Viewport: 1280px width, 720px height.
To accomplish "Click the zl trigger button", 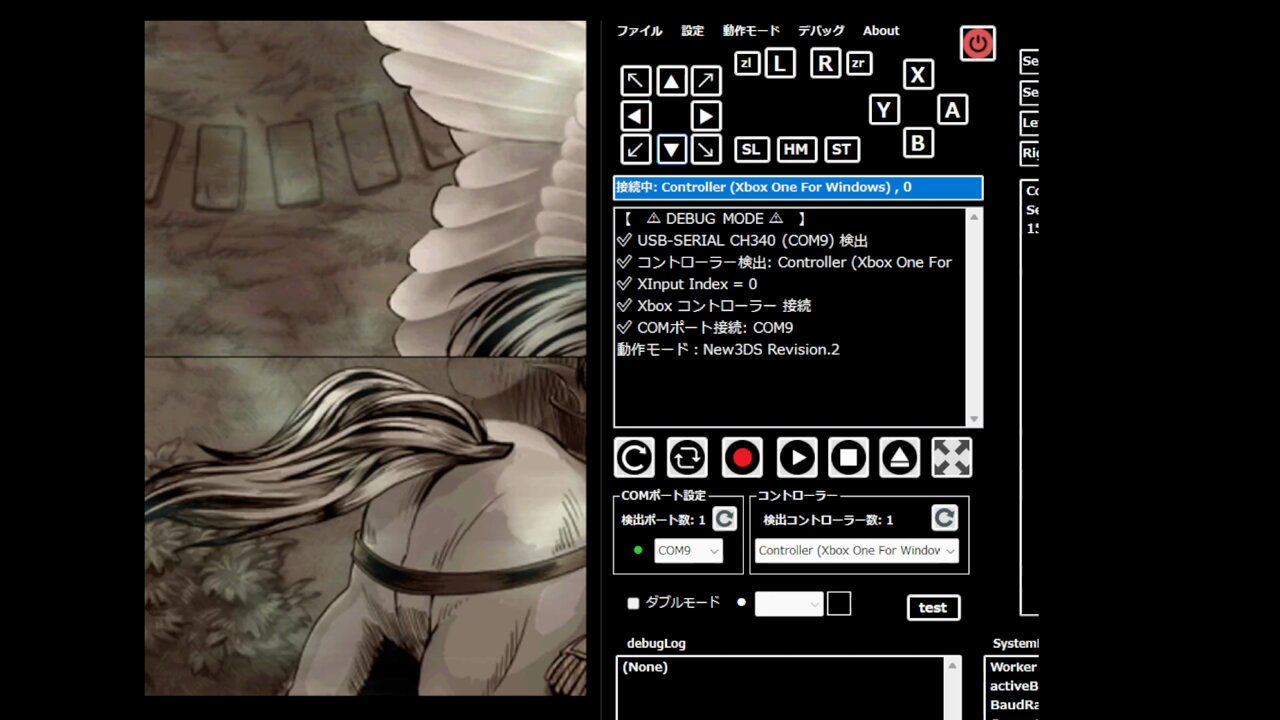I will click(747, 63).
